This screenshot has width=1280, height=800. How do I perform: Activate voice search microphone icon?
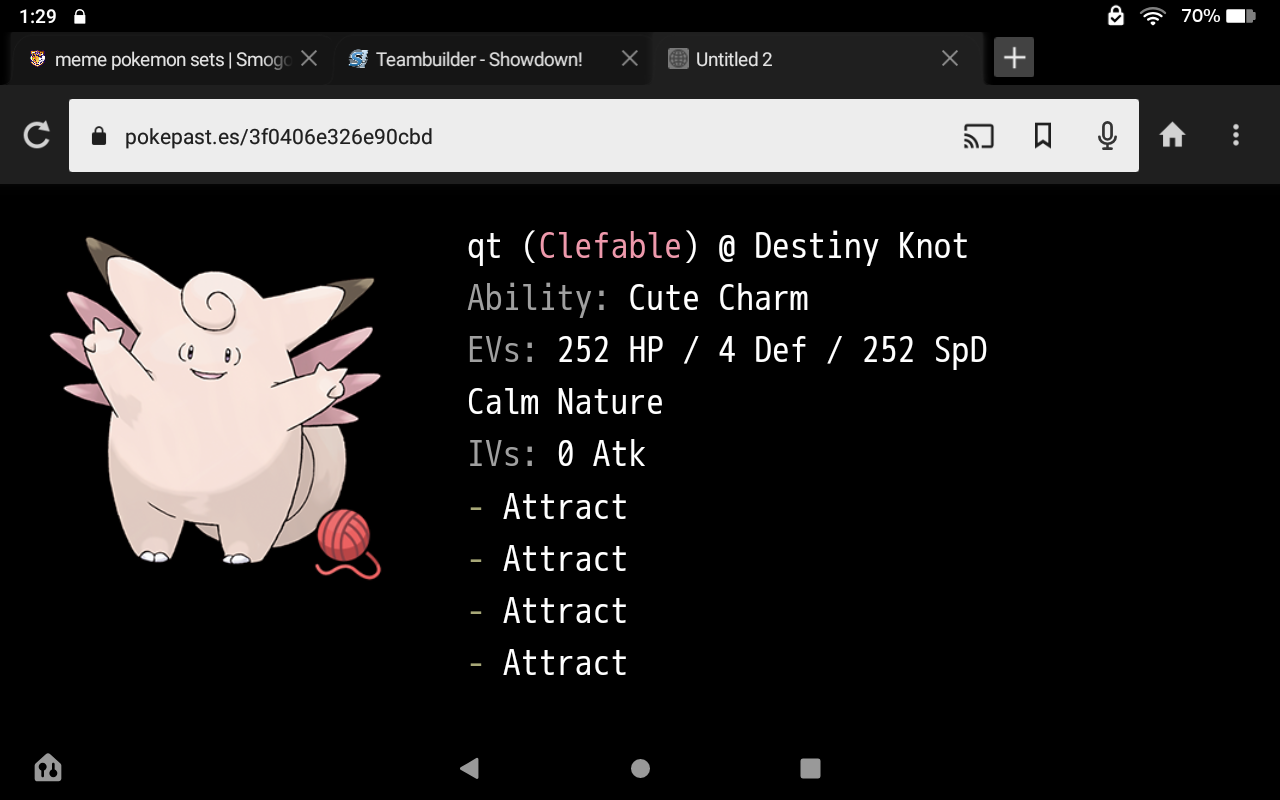1107,135
